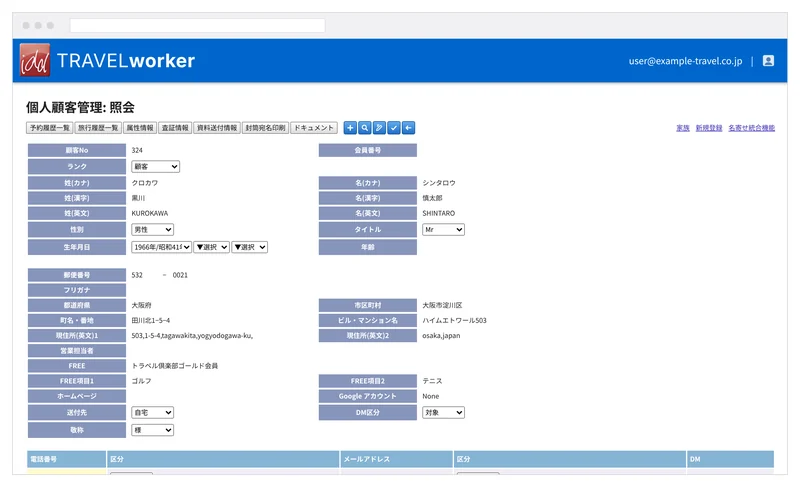Click the blue pencil edit icon
The width and height of the screenshot is (800, 487).
click(x=379, y=128)
